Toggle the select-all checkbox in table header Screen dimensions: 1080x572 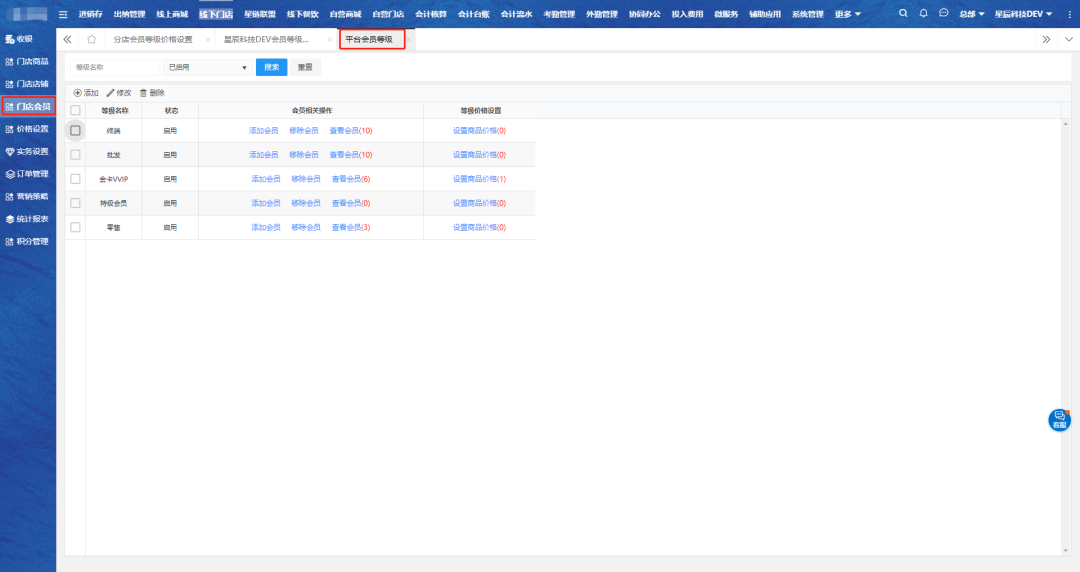(x=75, y=110)
